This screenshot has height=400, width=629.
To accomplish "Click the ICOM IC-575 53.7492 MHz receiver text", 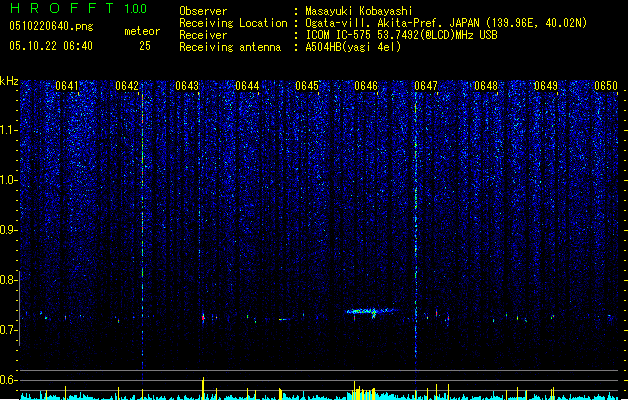I will click(401, 35).
